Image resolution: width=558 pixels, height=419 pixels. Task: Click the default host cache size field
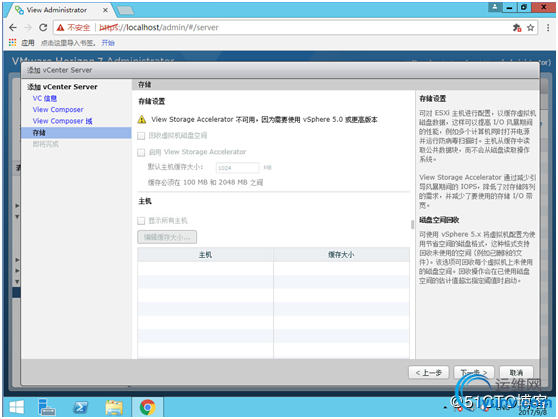pyautogui.click(x=237, y=168)
